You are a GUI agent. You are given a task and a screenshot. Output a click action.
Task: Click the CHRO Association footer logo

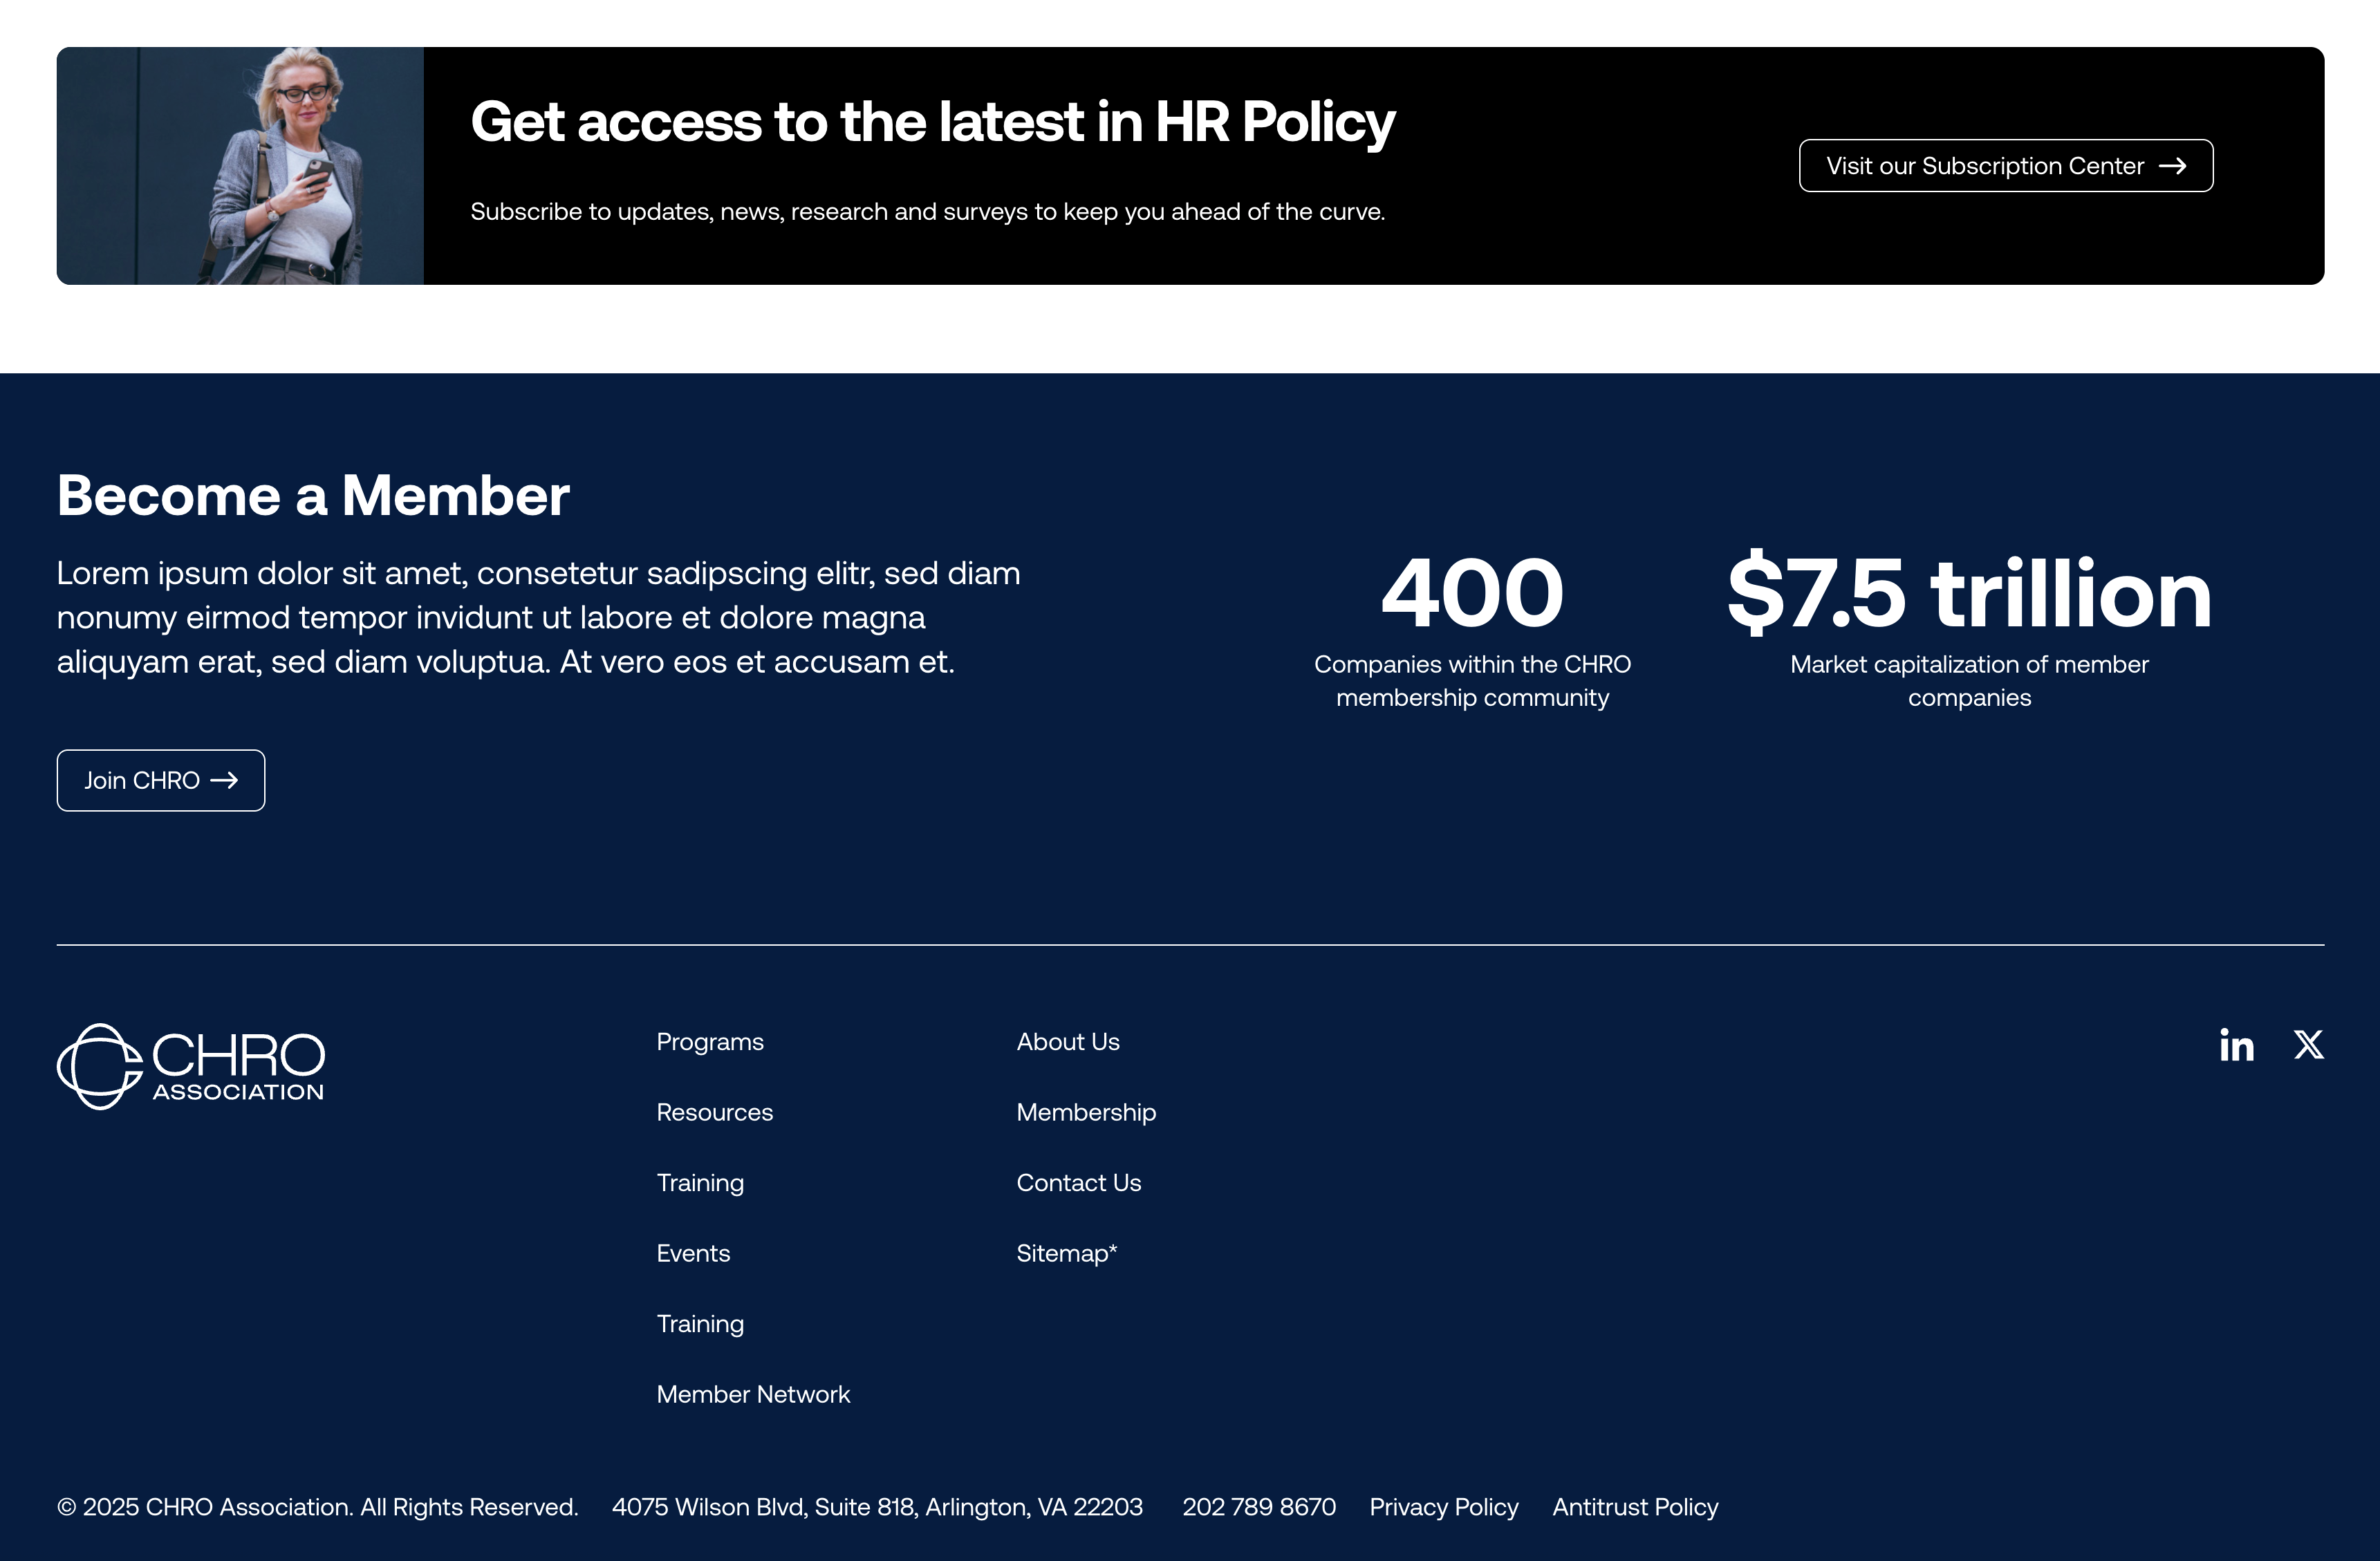click(191, 1066)
